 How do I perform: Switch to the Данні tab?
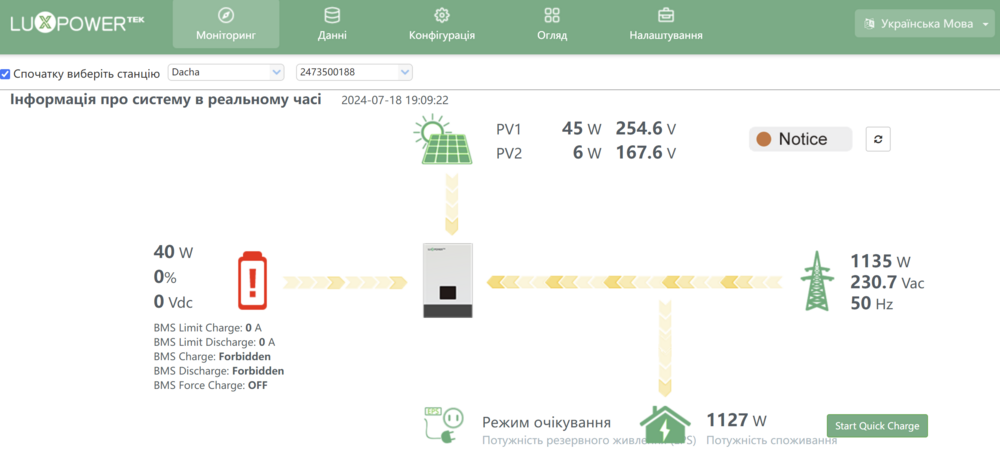tap(332, 24)
